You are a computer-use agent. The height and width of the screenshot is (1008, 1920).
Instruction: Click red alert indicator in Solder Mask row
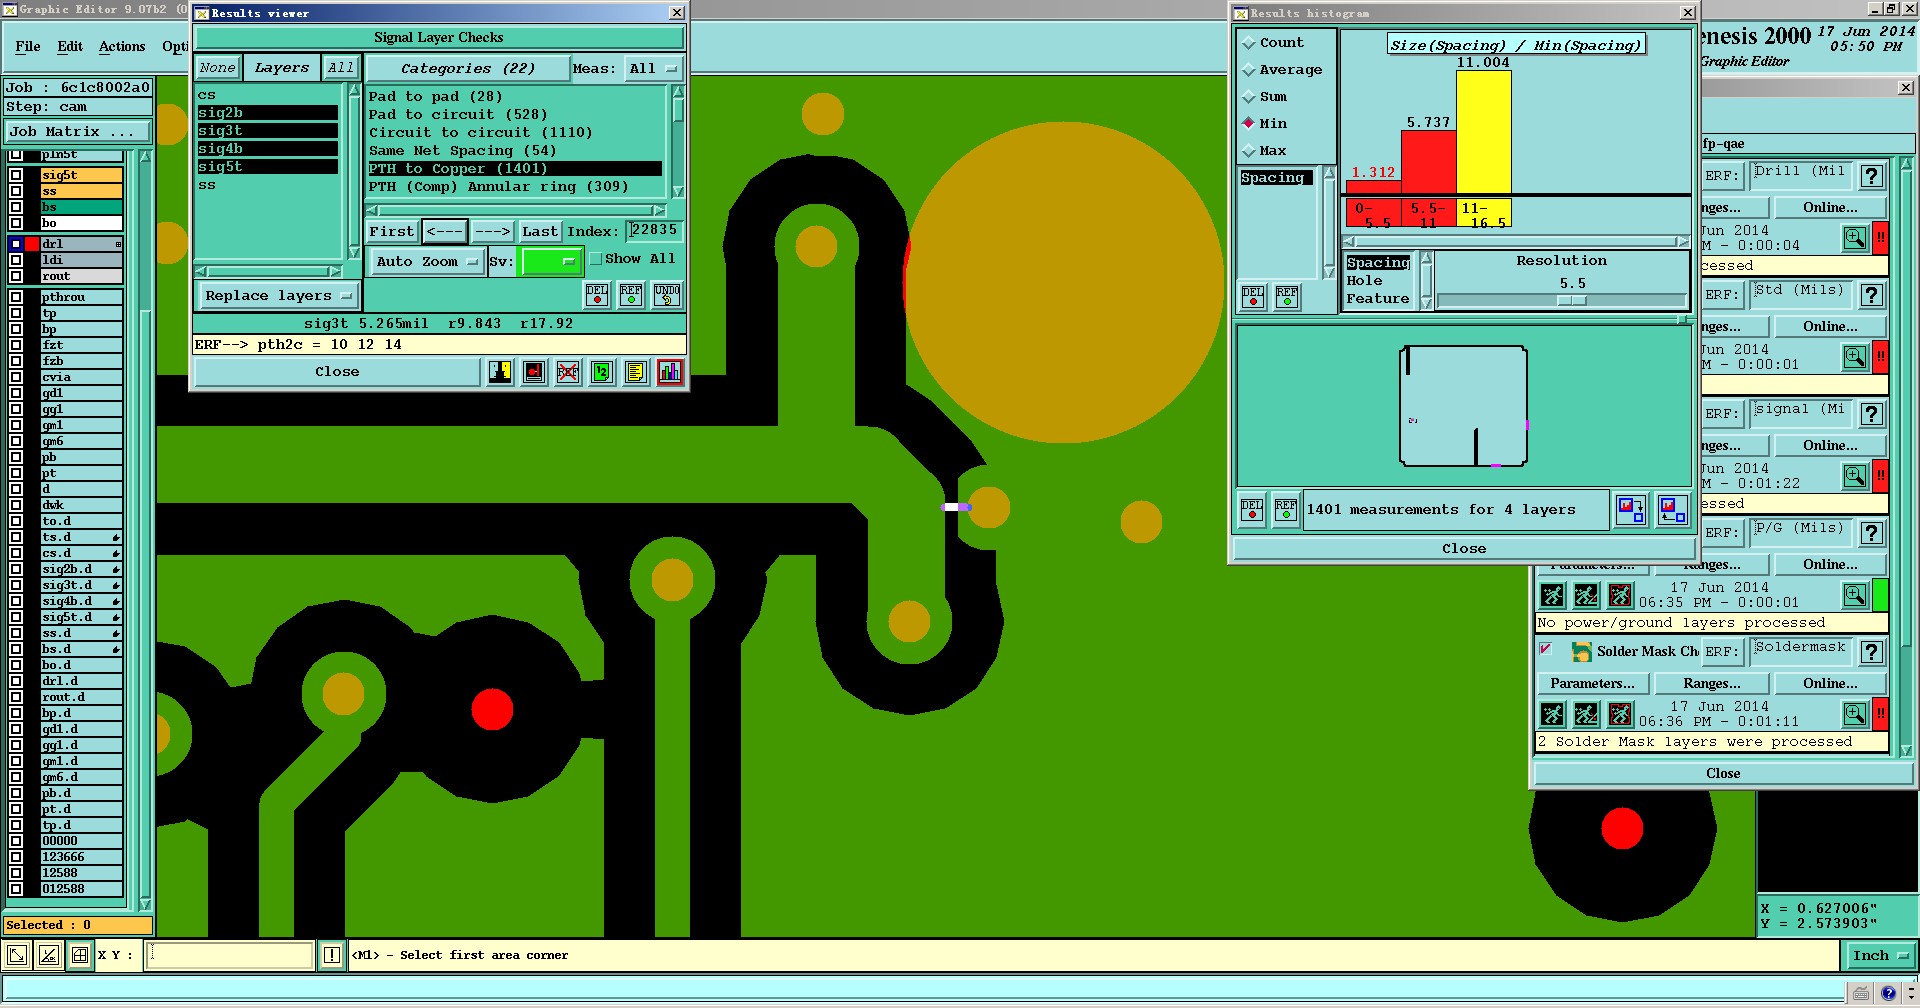[1880, 714]
